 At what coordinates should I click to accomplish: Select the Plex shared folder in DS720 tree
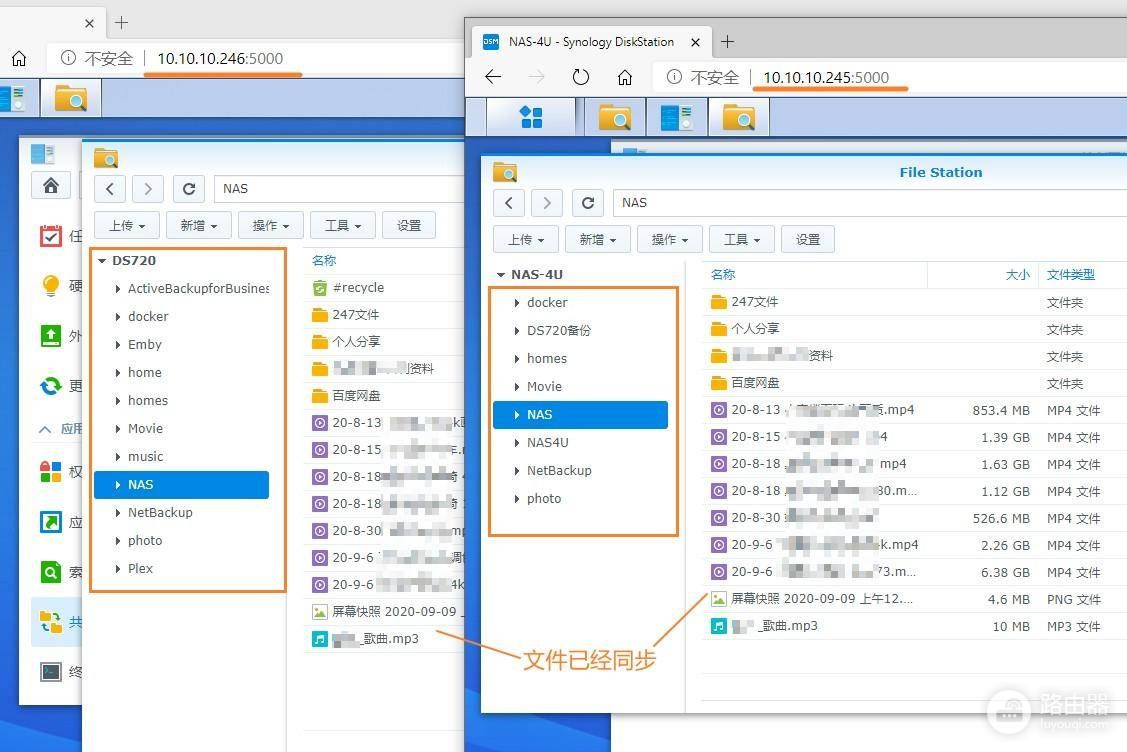pyautogui.click(x=140, y=568)
